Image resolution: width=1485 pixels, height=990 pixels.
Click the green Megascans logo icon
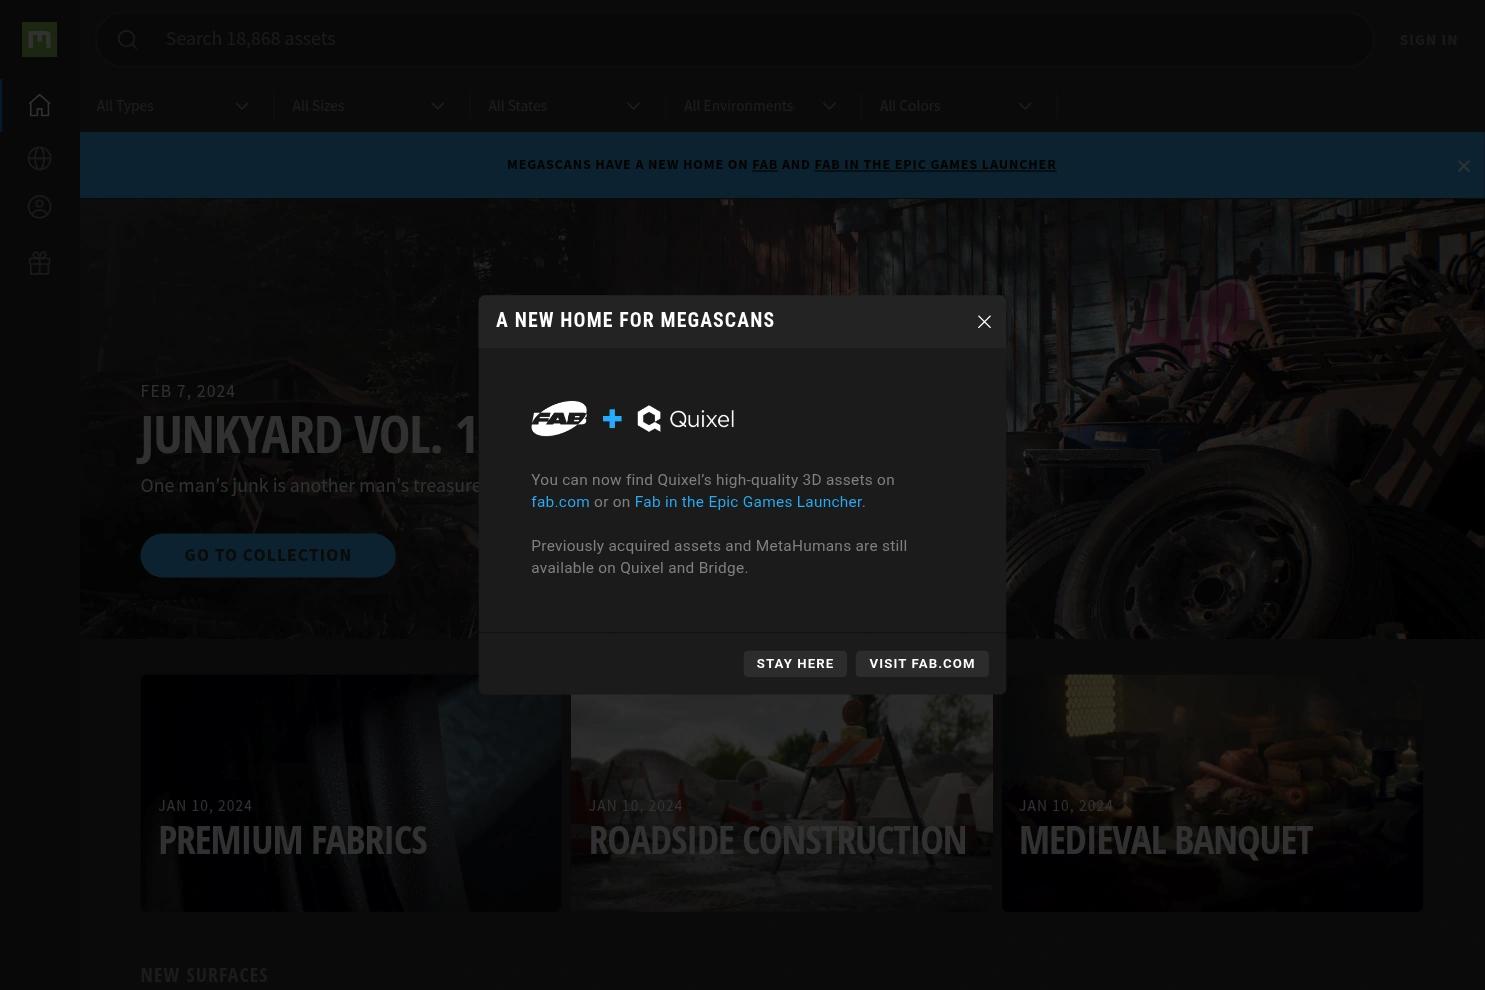39,39
